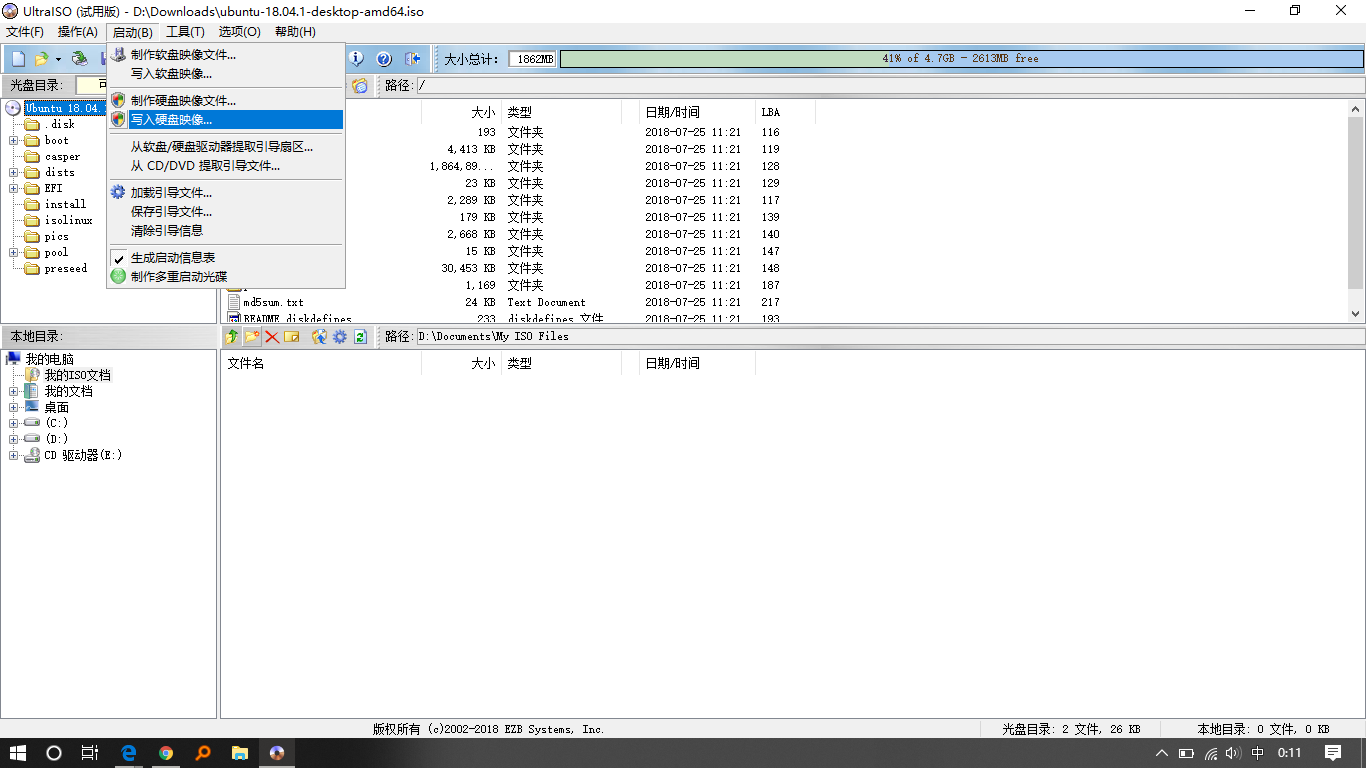Open the dropdown arrow beside the Open icon
1366x768 pixels.
pos(58,59)
